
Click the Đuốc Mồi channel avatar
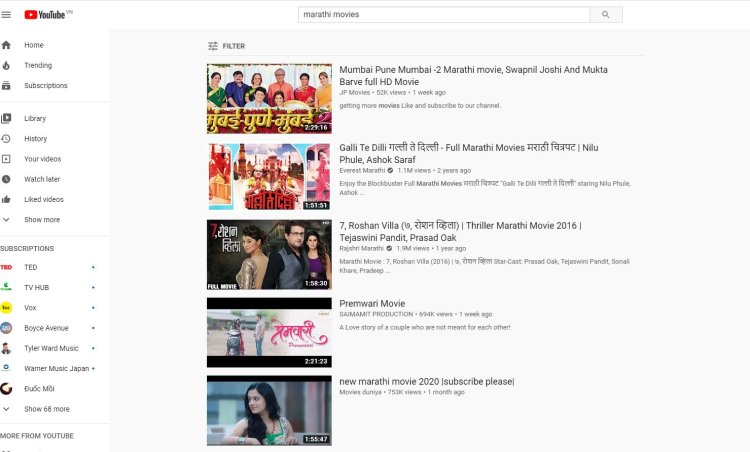tap(6, 389)
